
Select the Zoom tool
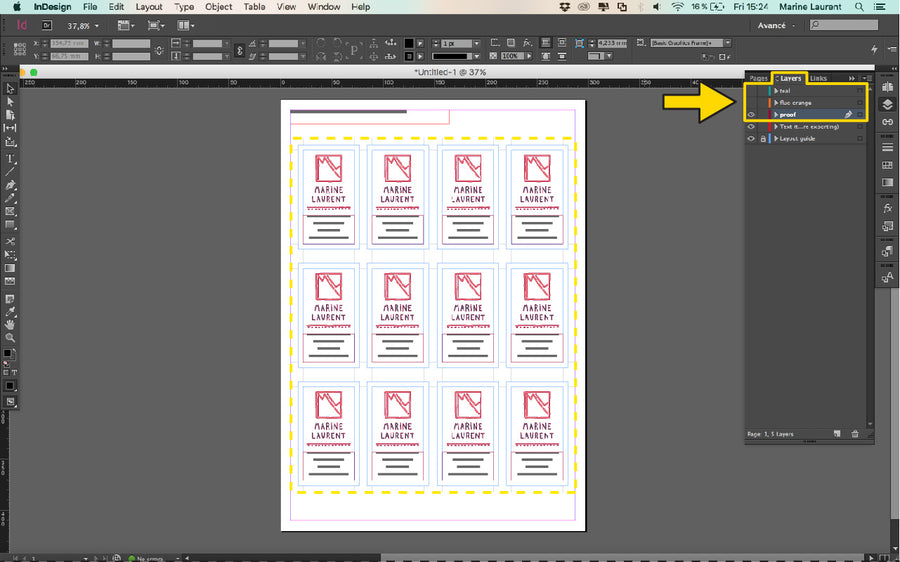pyautogui.click(x=10, y=338)
